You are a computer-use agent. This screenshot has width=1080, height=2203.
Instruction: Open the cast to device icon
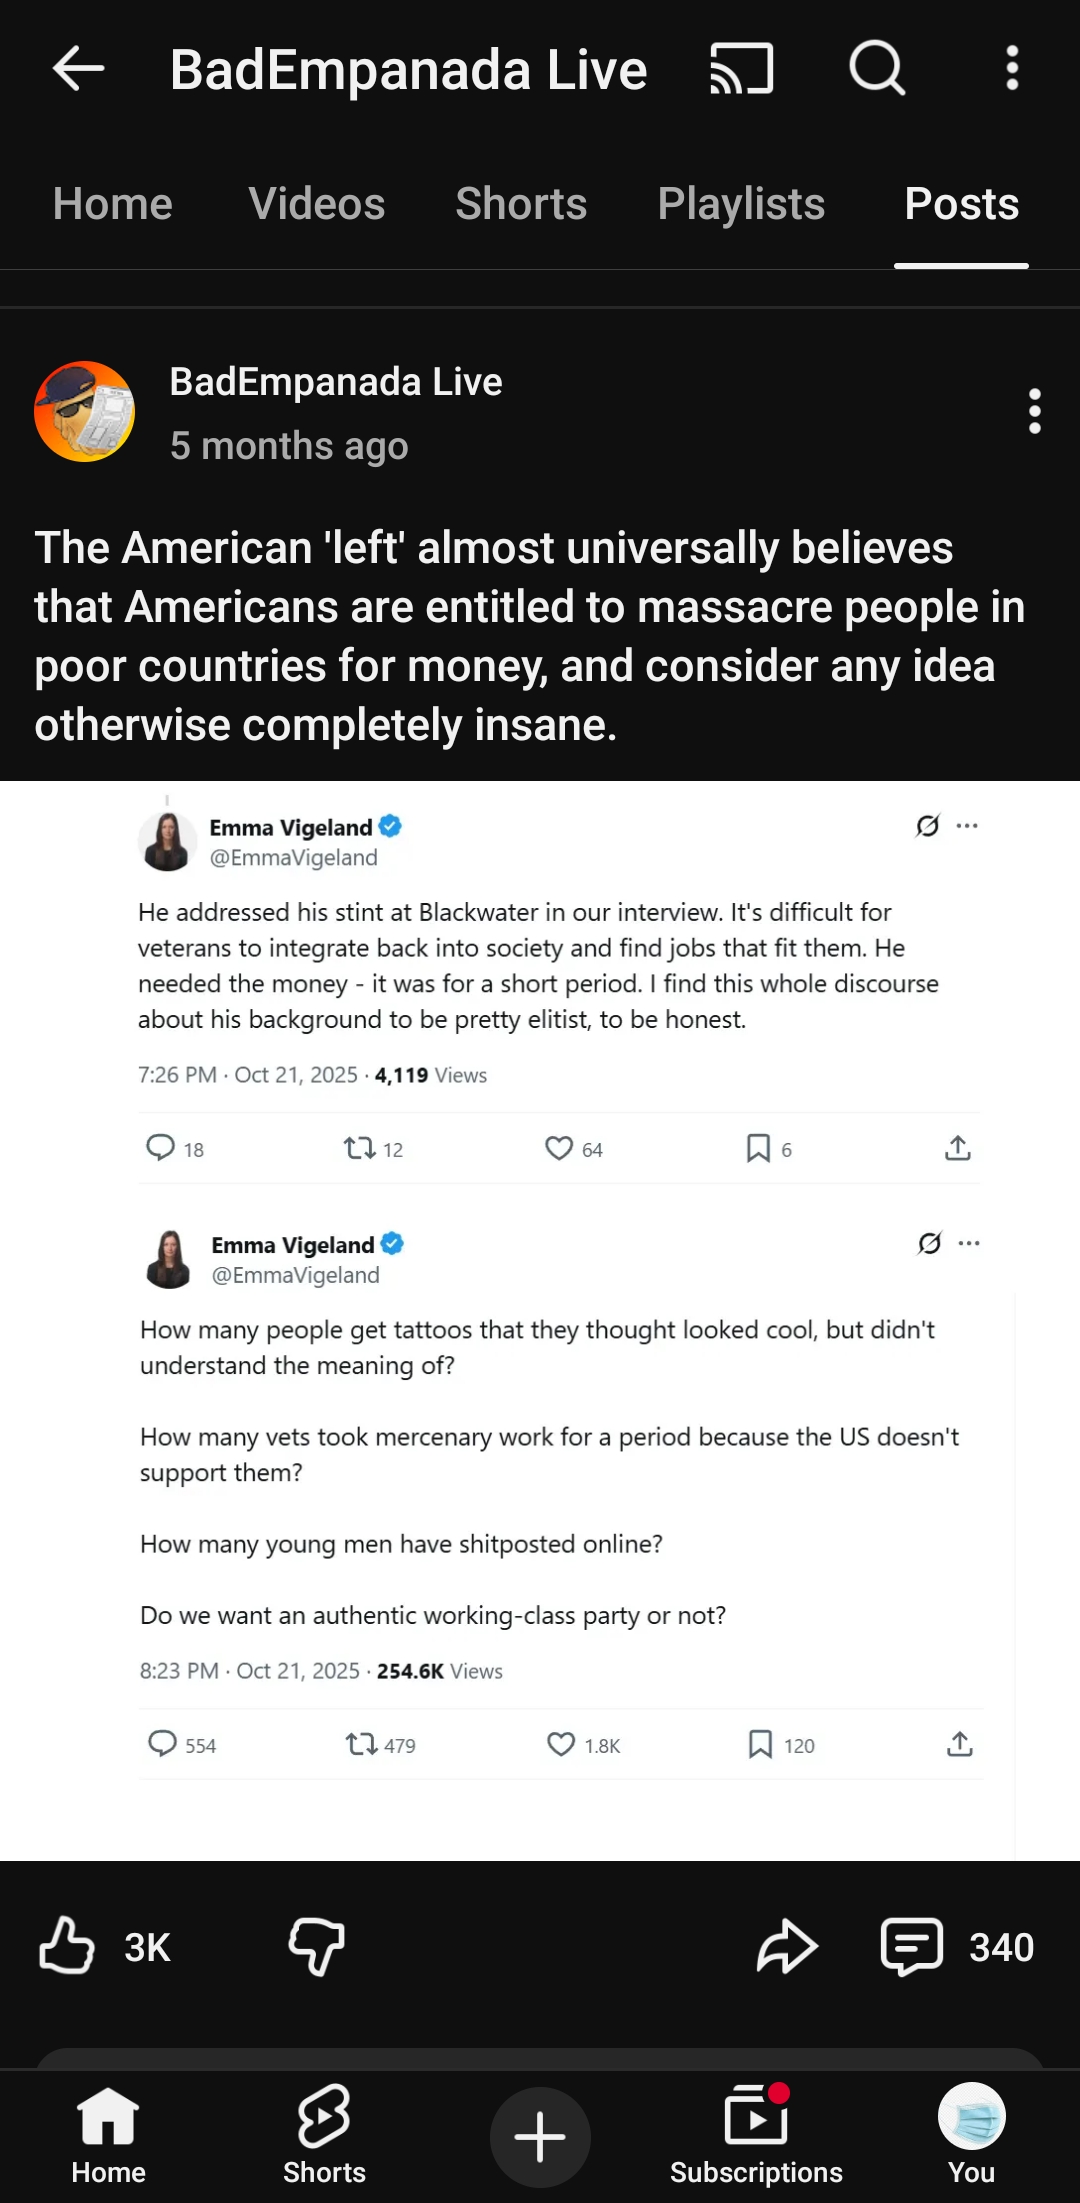(x=741, y=69)
